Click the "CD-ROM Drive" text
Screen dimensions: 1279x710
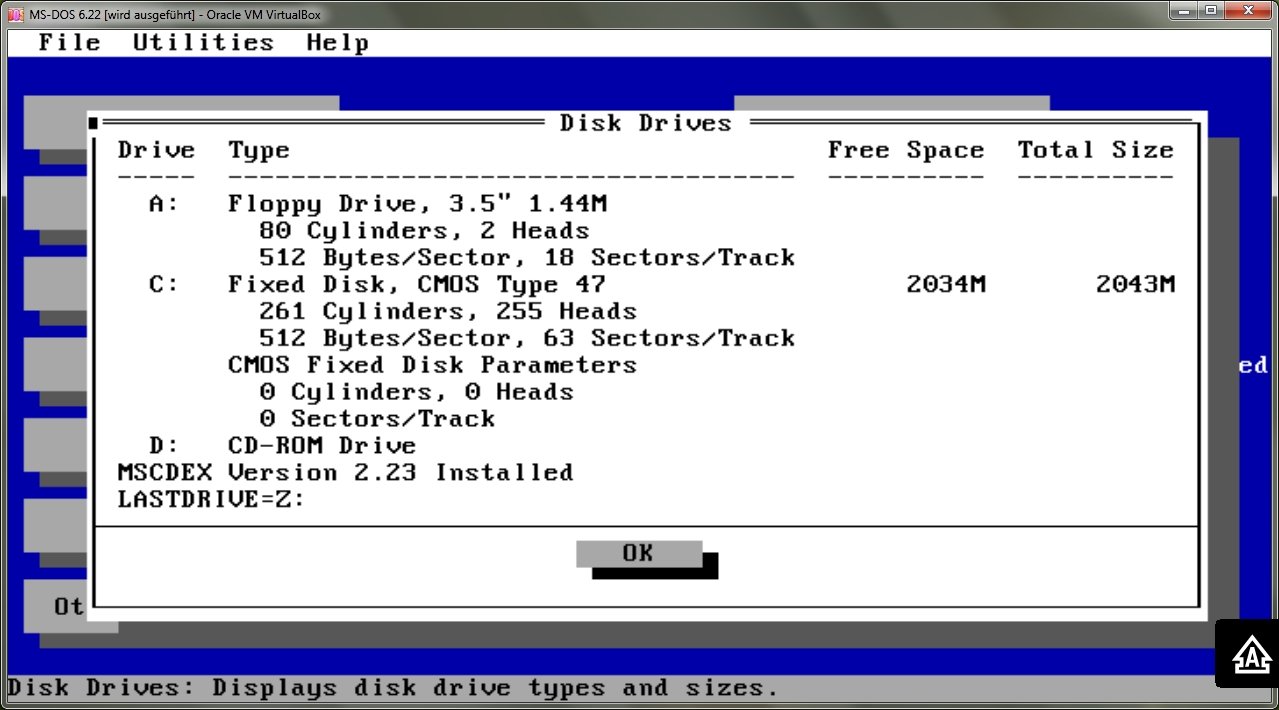(x=322, y=446)
